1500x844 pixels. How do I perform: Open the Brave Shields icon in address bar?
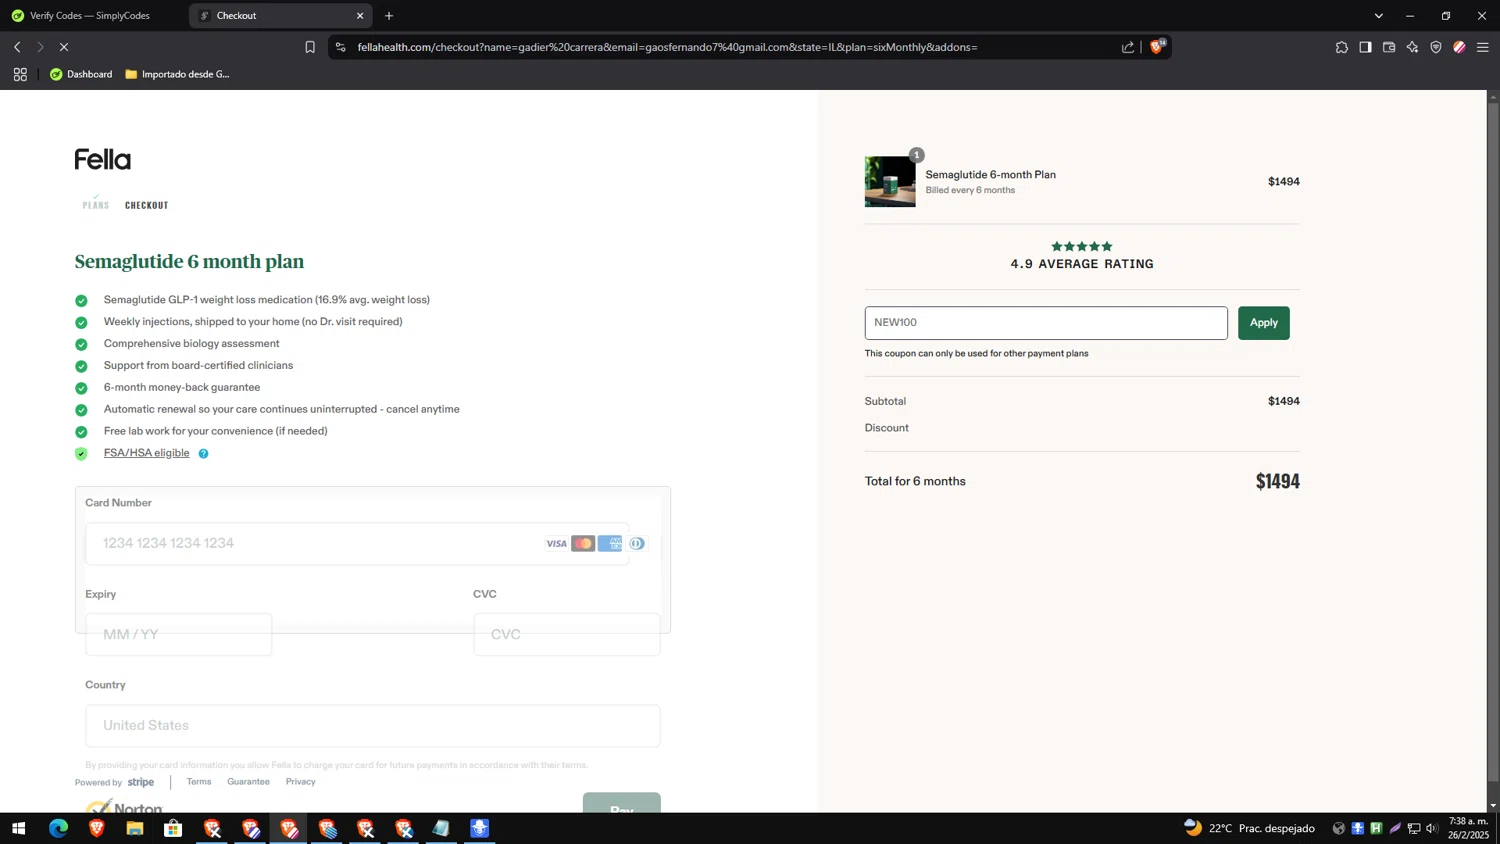coord(1158,46)
